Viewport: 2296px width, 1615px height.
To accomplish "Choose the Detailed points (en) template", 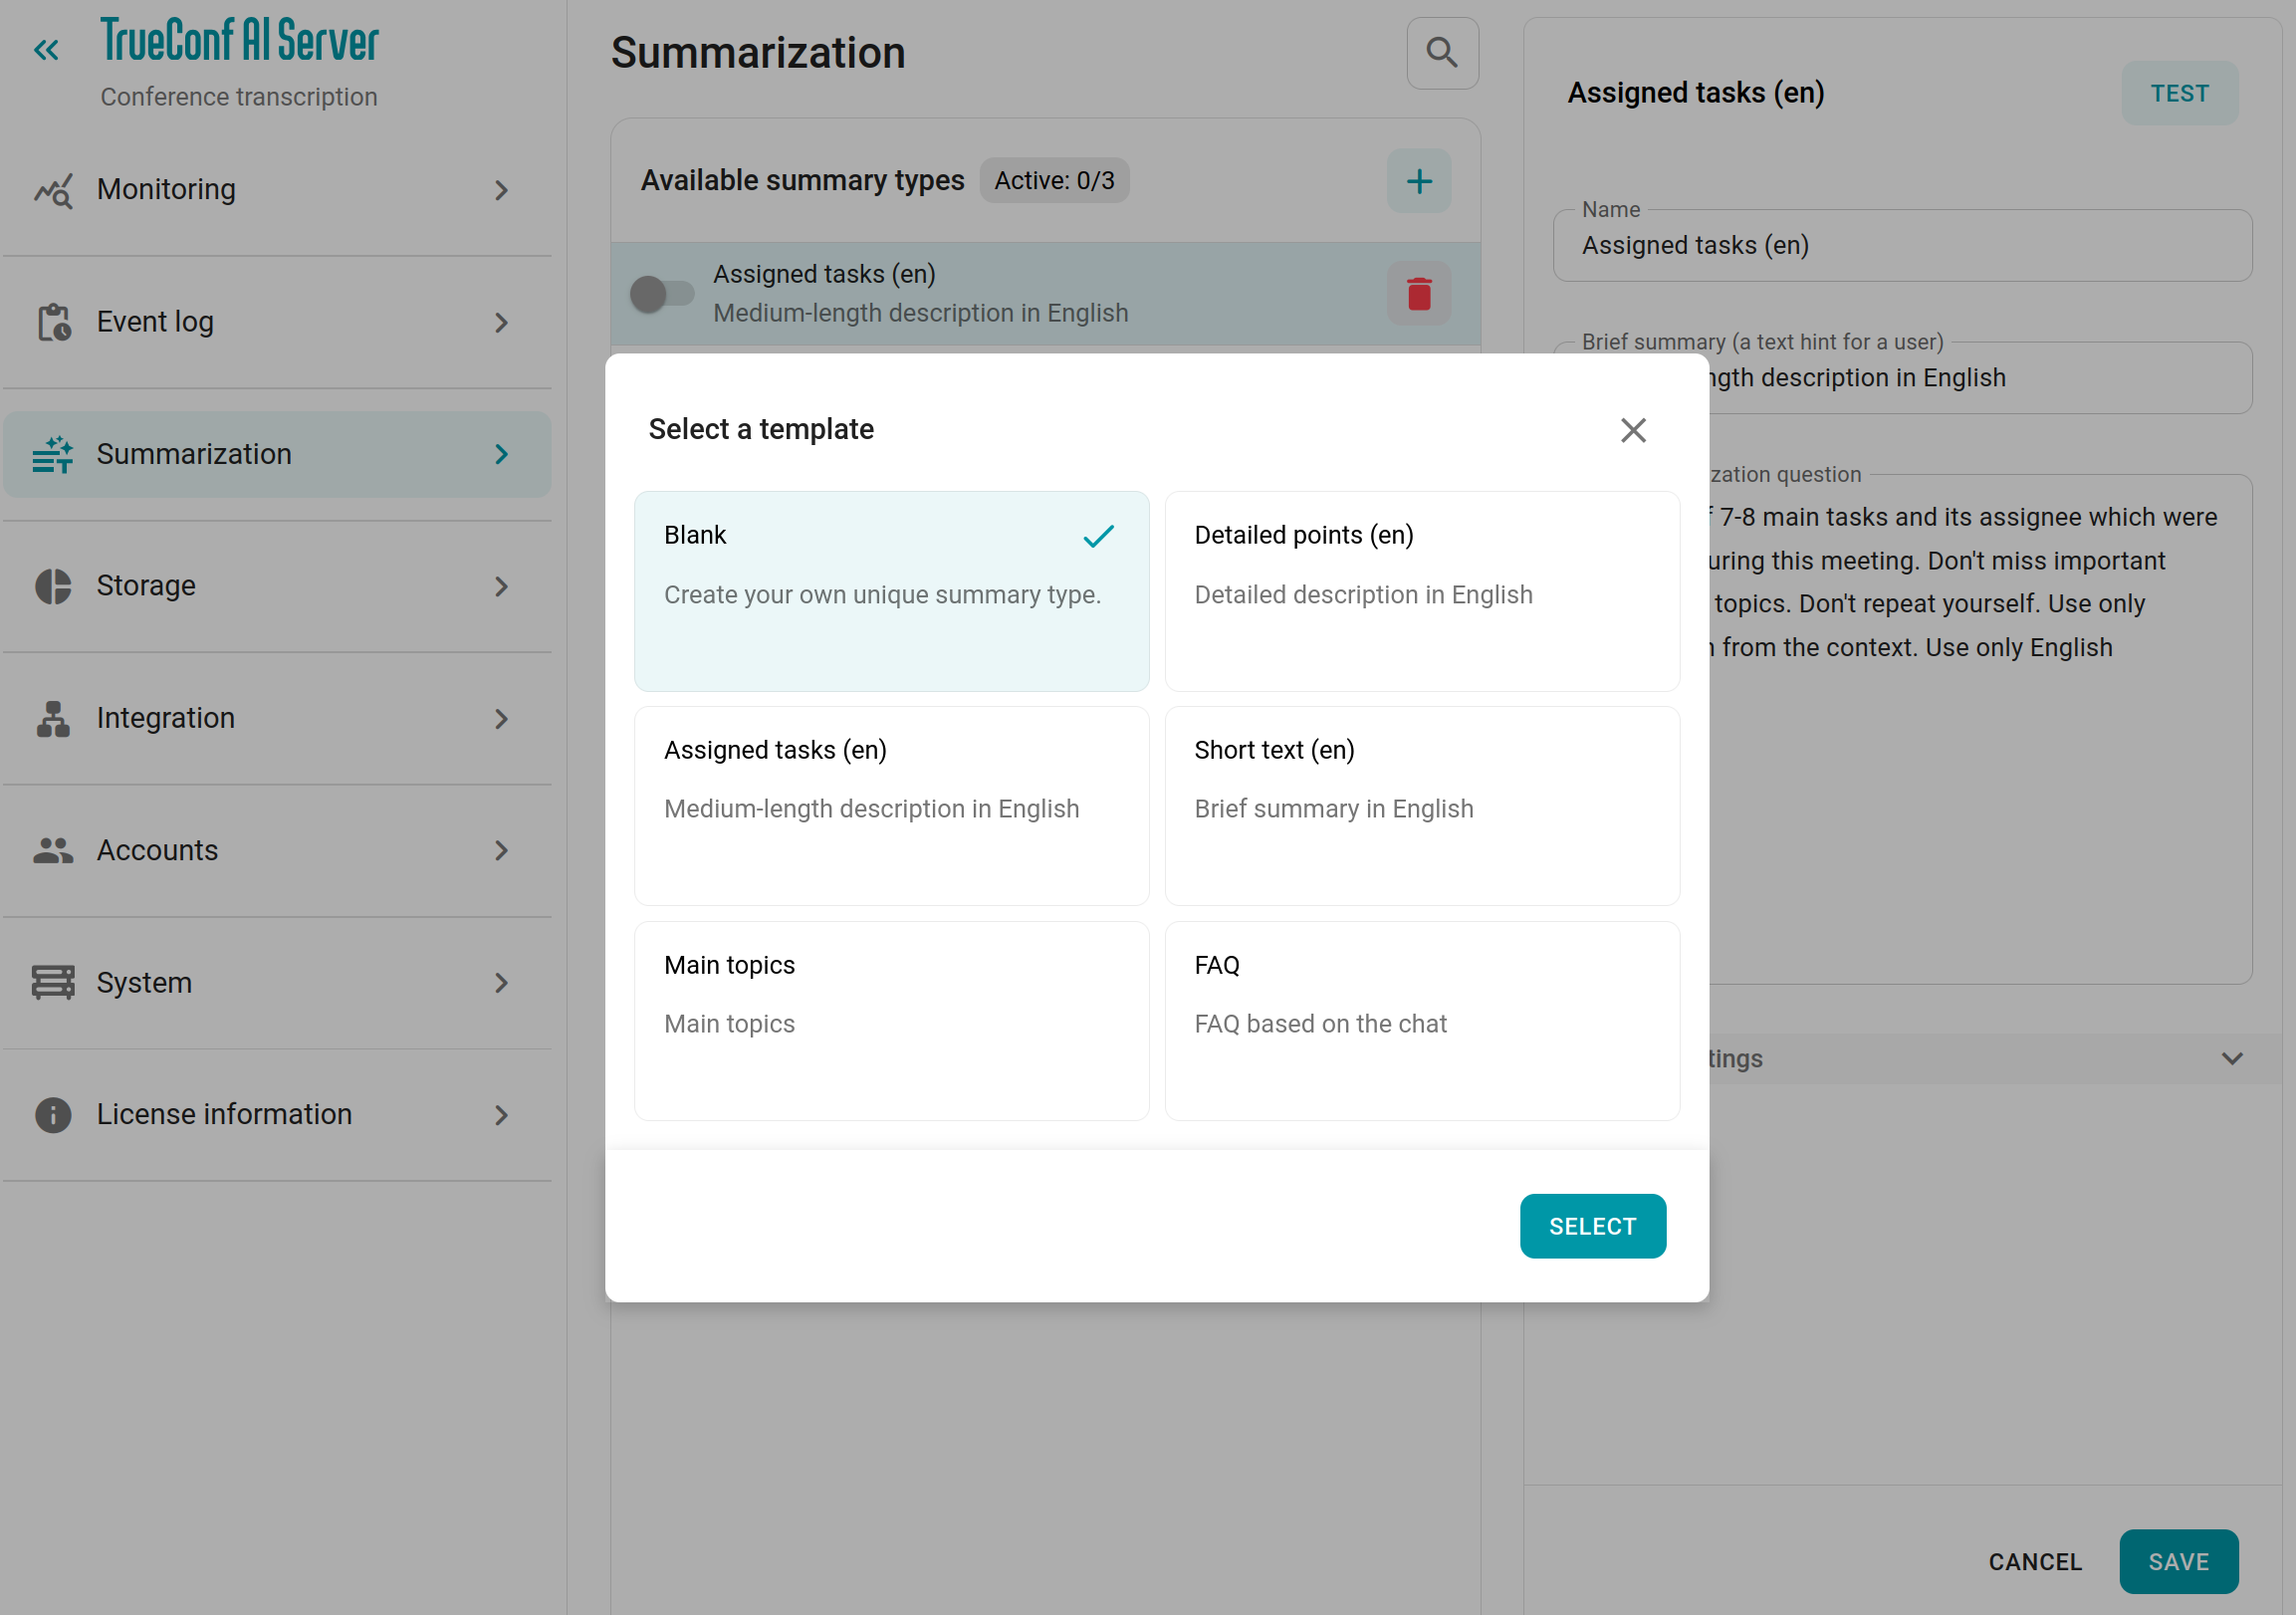I will click(x=1421, y=590).
